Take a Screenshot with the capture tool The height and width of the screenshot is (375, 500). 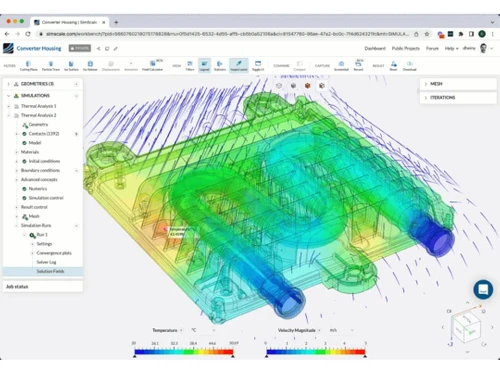(x=341, y=65)
